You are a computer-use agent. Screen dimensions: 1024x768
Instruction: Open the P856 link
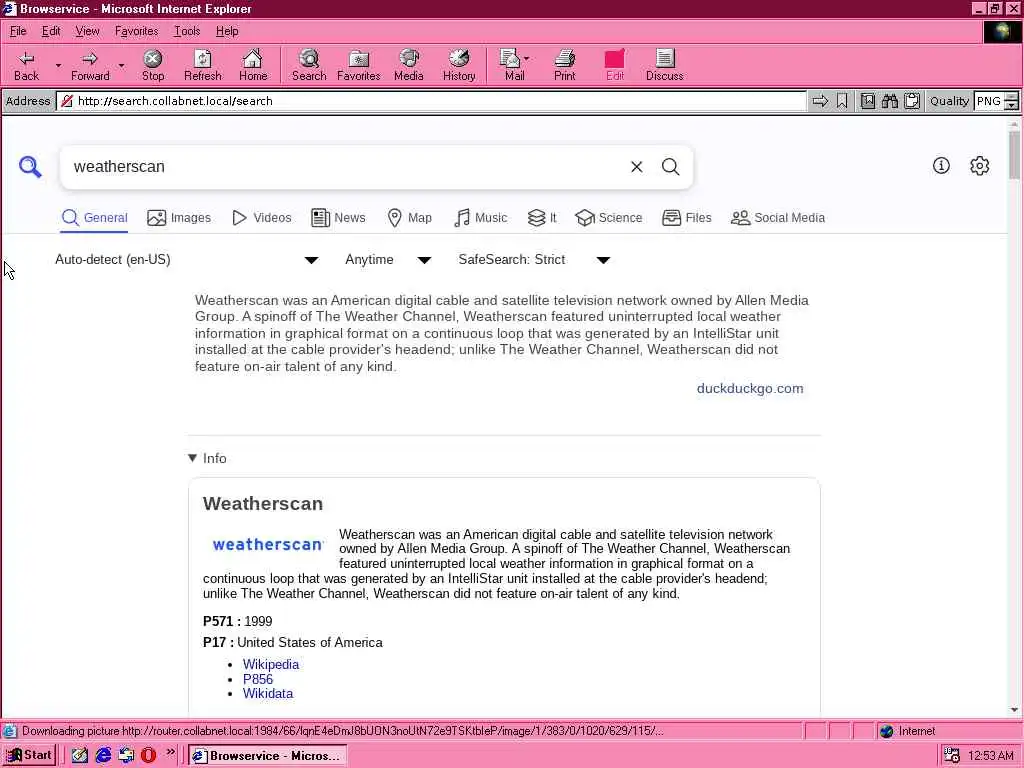[258, 679]
